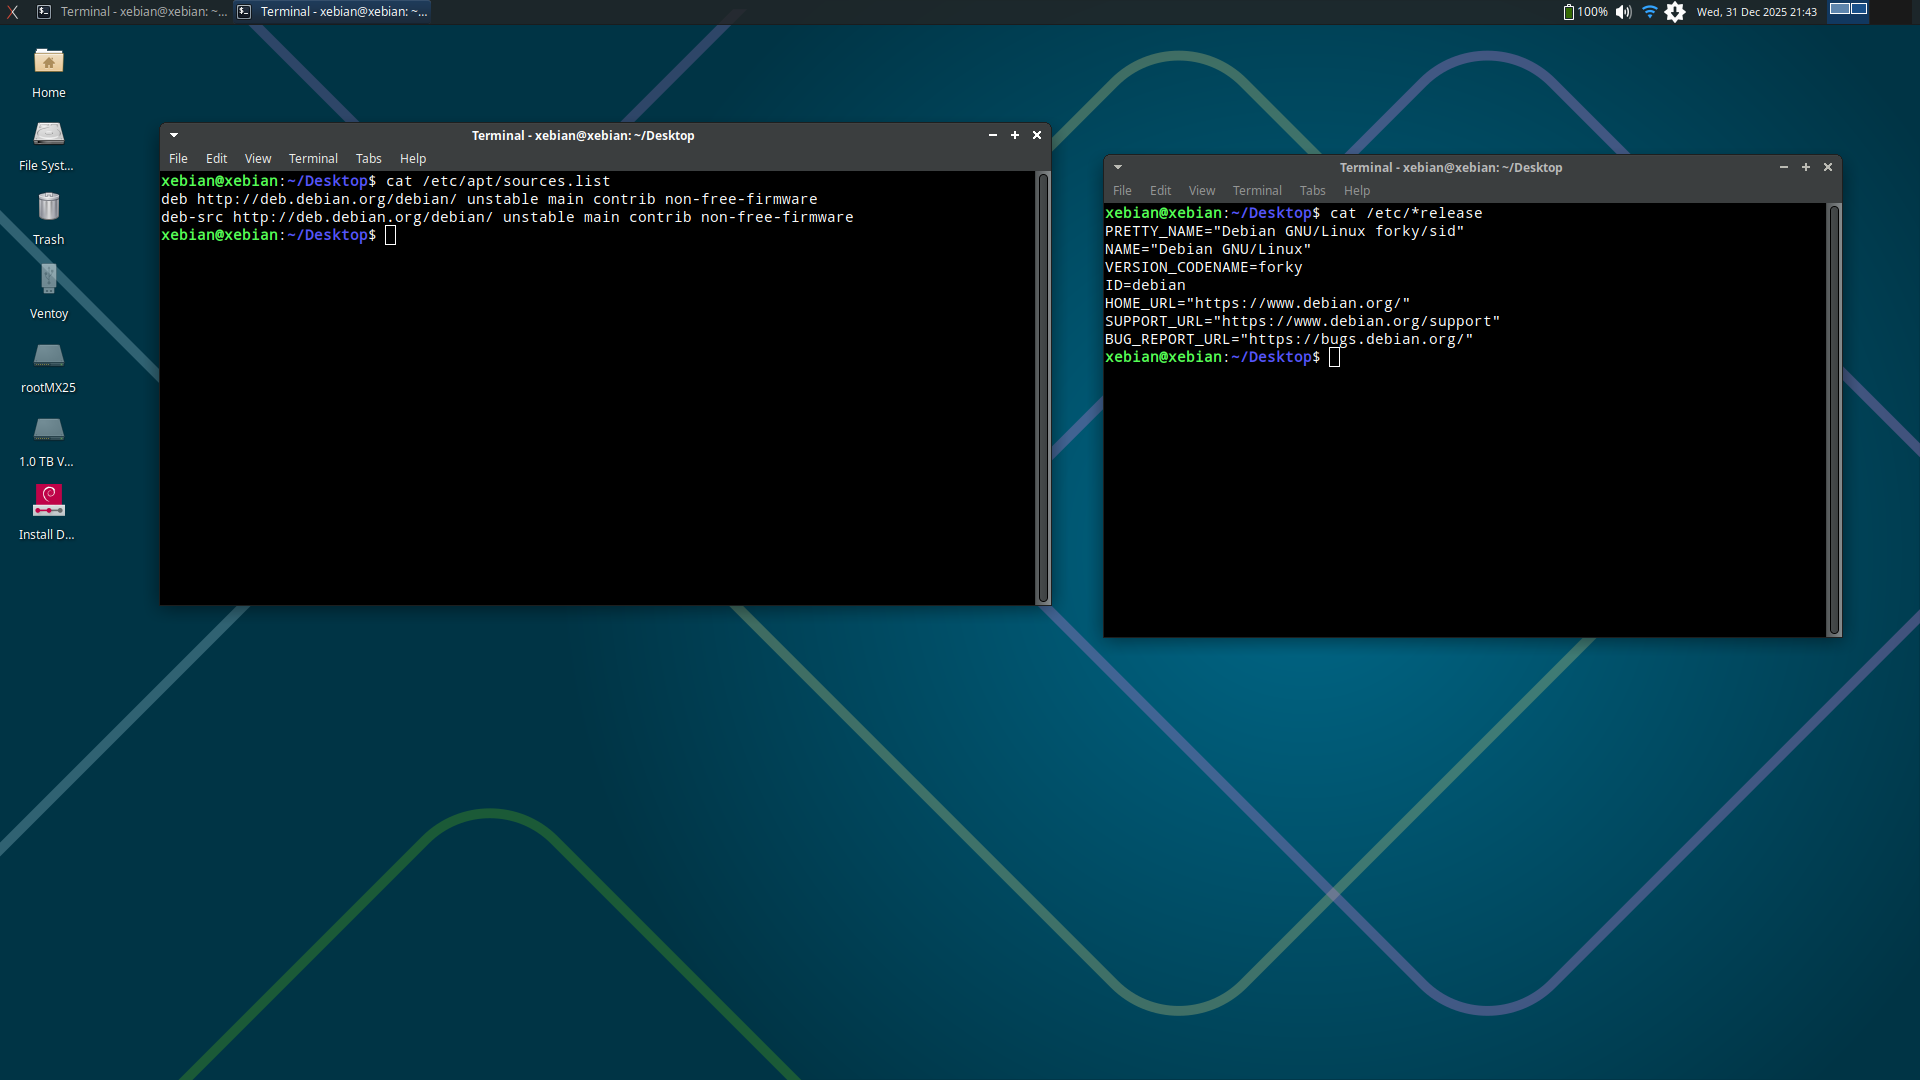The width and height of the screenshot is (1920, 1080).
Task: Open the File System desktop icon
Action: point(48,135)
